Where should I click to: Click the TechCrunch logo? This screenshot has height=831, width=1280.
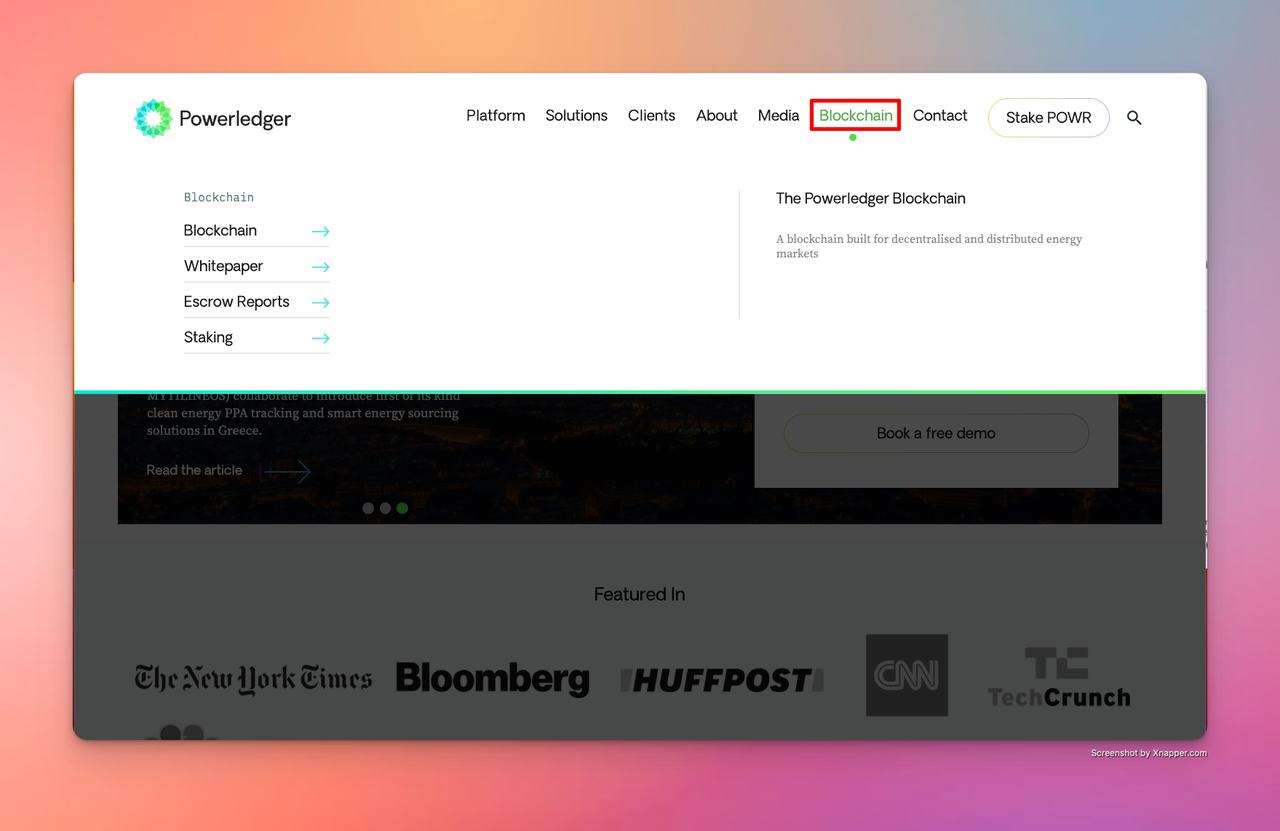(1058, 679)
